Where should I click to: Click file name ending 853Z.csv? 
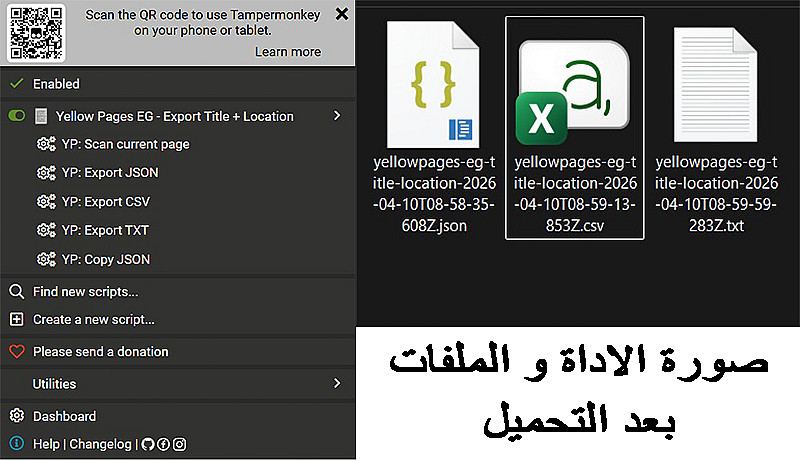[575, 194]
